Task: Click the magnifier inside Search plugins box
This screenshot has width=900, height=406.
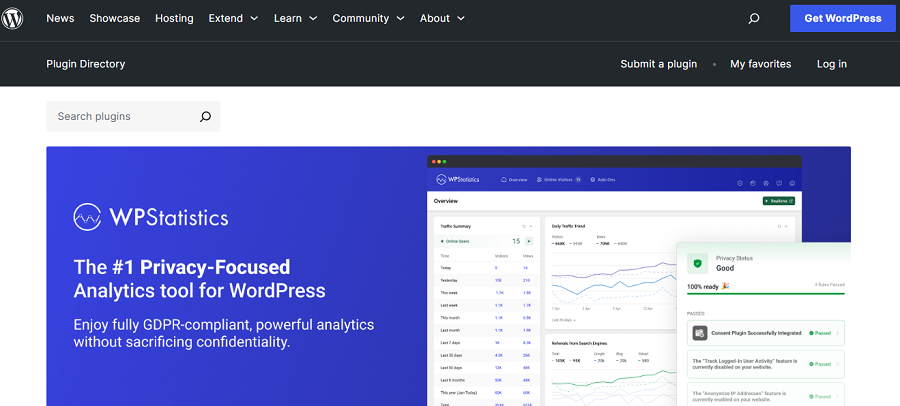Action: 205,117
